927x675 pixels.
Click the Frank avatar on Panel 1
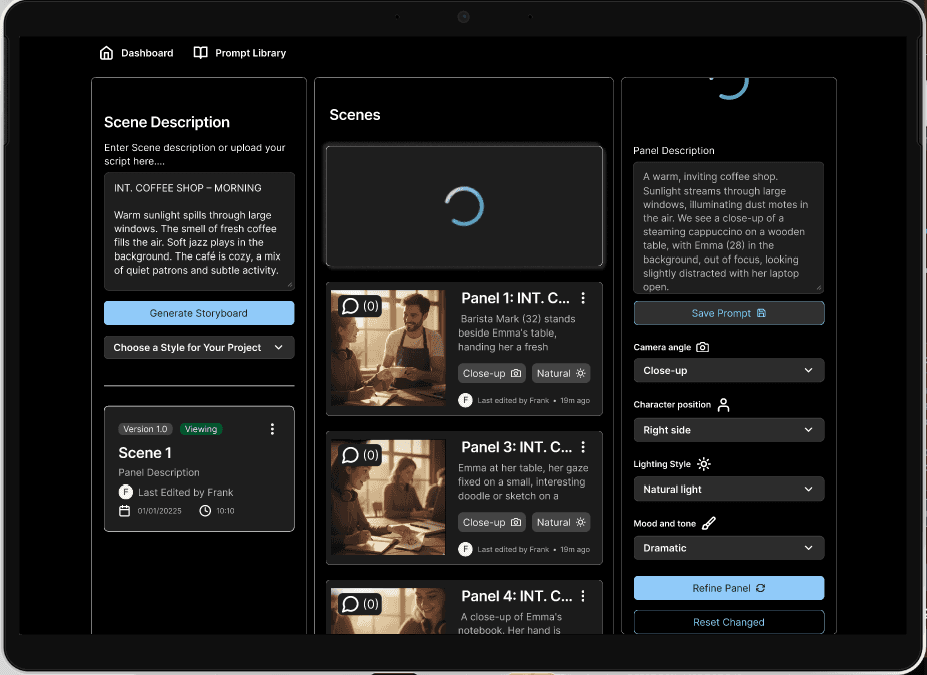(x=465, y=400)
